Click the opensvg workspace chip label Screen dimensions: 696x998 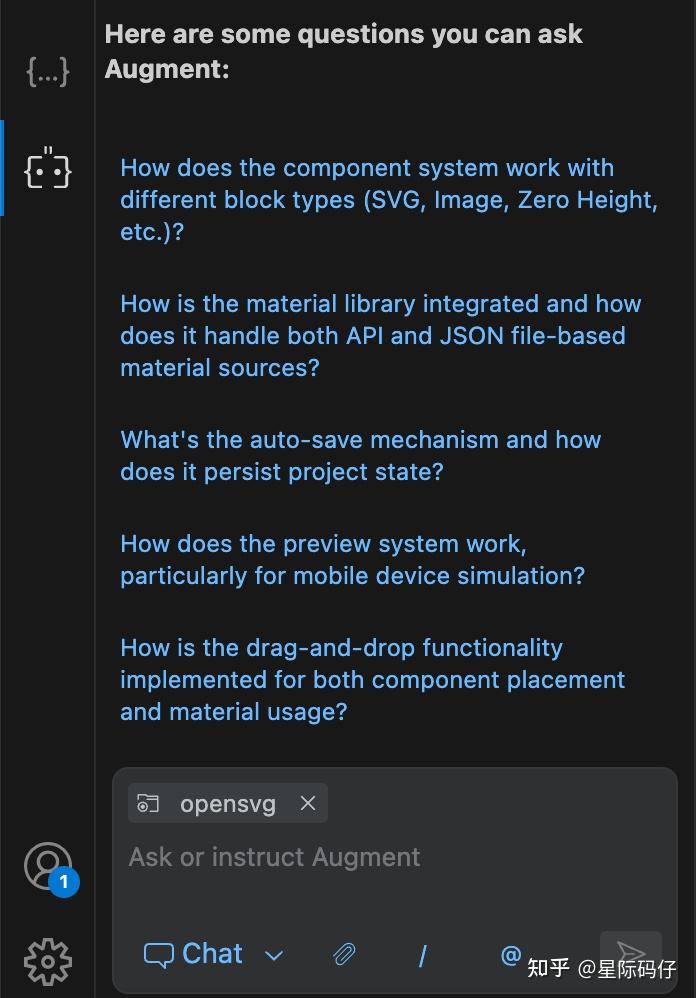(227, 804)
